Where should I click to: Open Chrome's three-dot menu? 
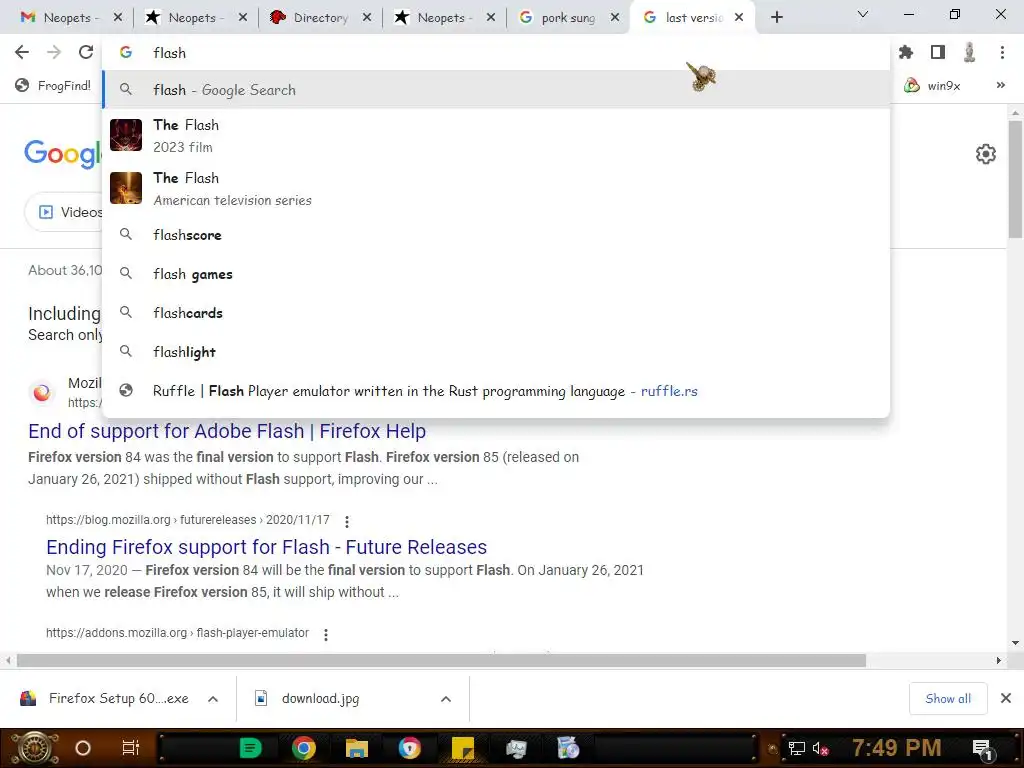coord(1002,52)
